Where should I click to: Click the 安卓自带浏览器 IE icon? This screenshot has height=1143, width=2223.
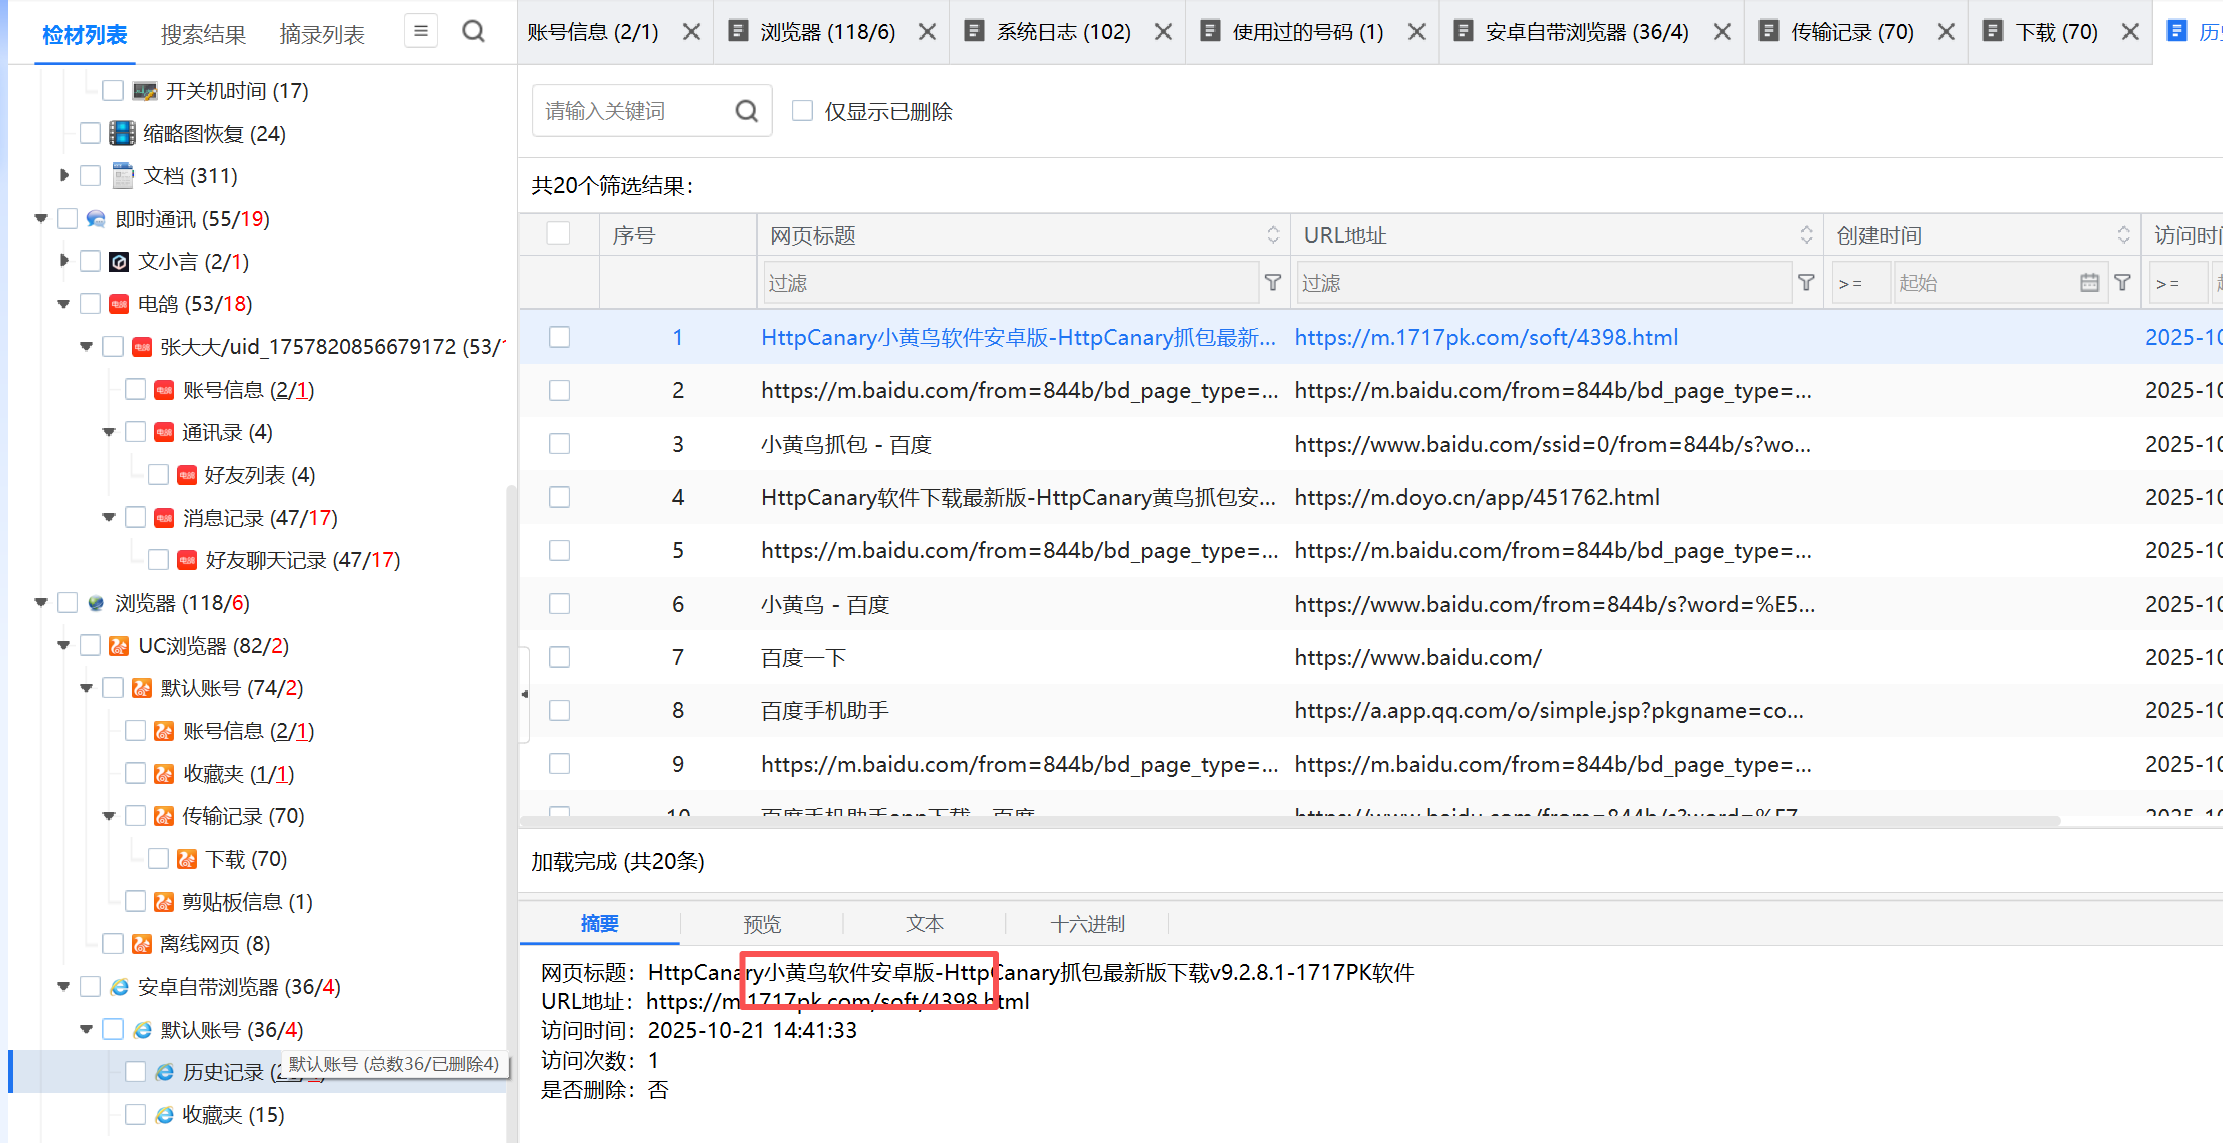click(119, 987)
